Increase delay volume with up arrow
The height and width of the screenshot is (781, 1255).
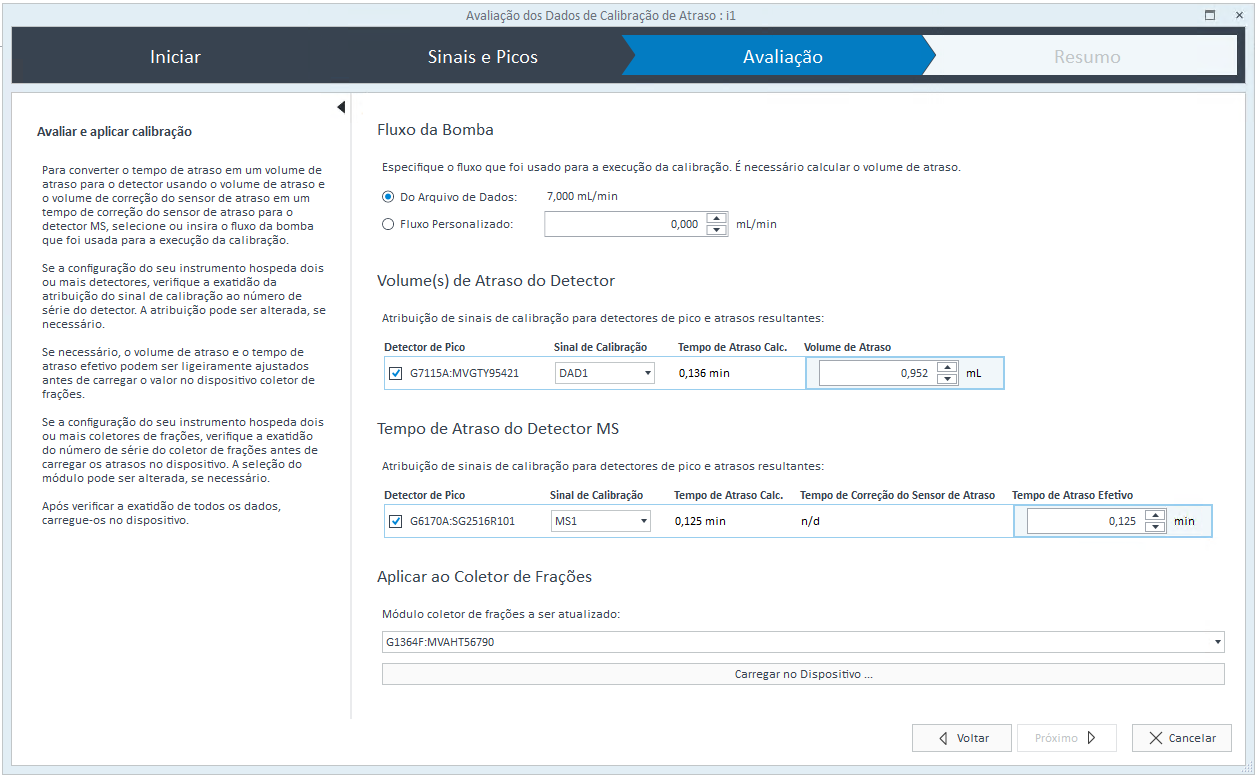point(948,368)
